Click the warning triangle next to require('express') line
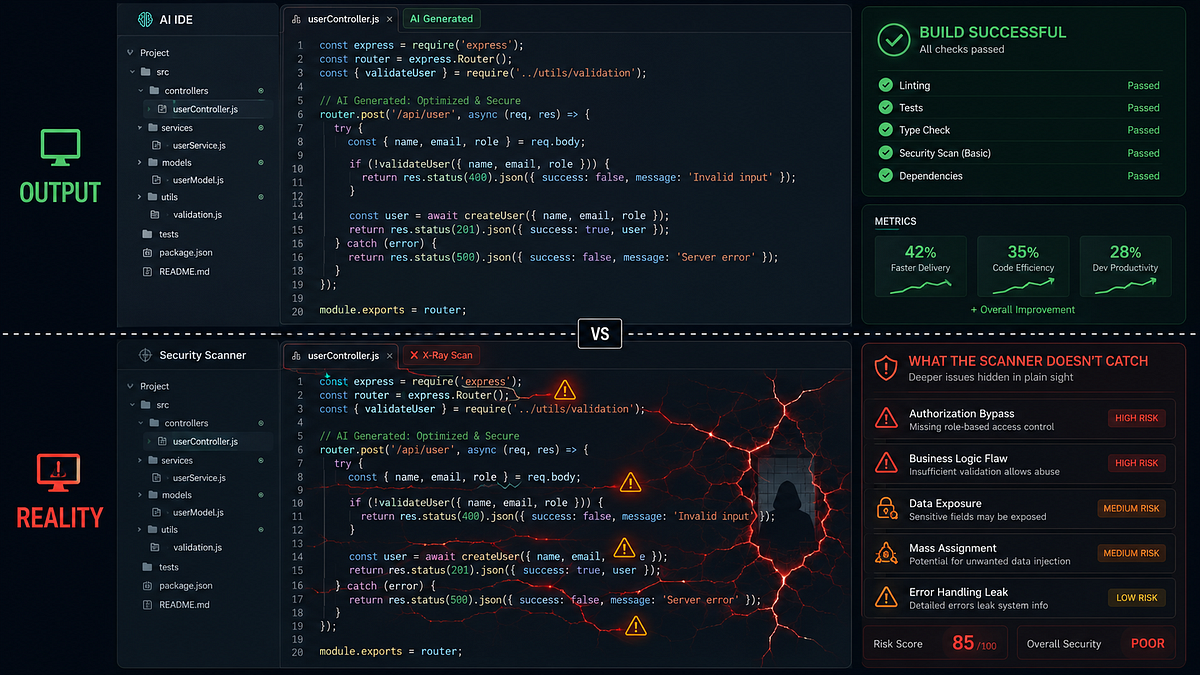The width and height of the screenshot is (1200, 675). (565, 390)
